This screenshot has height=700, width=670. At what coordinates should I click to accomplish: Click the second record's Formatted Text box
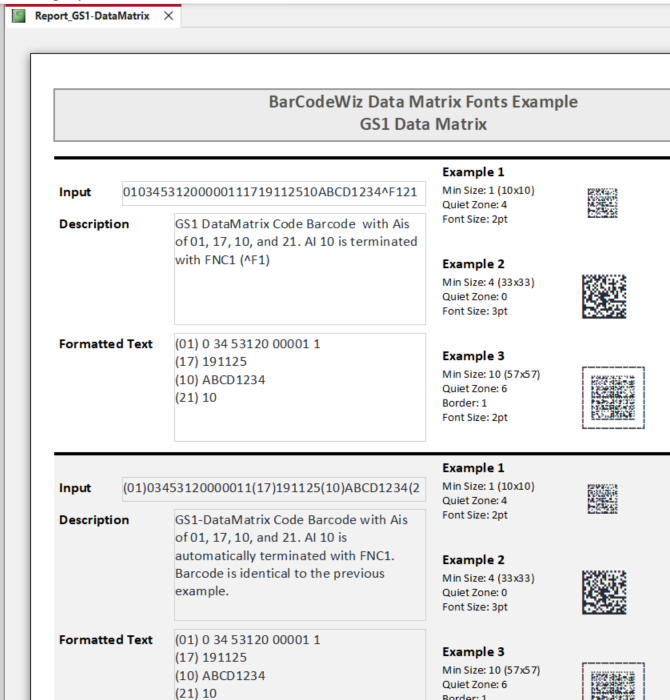click(300, 665)
